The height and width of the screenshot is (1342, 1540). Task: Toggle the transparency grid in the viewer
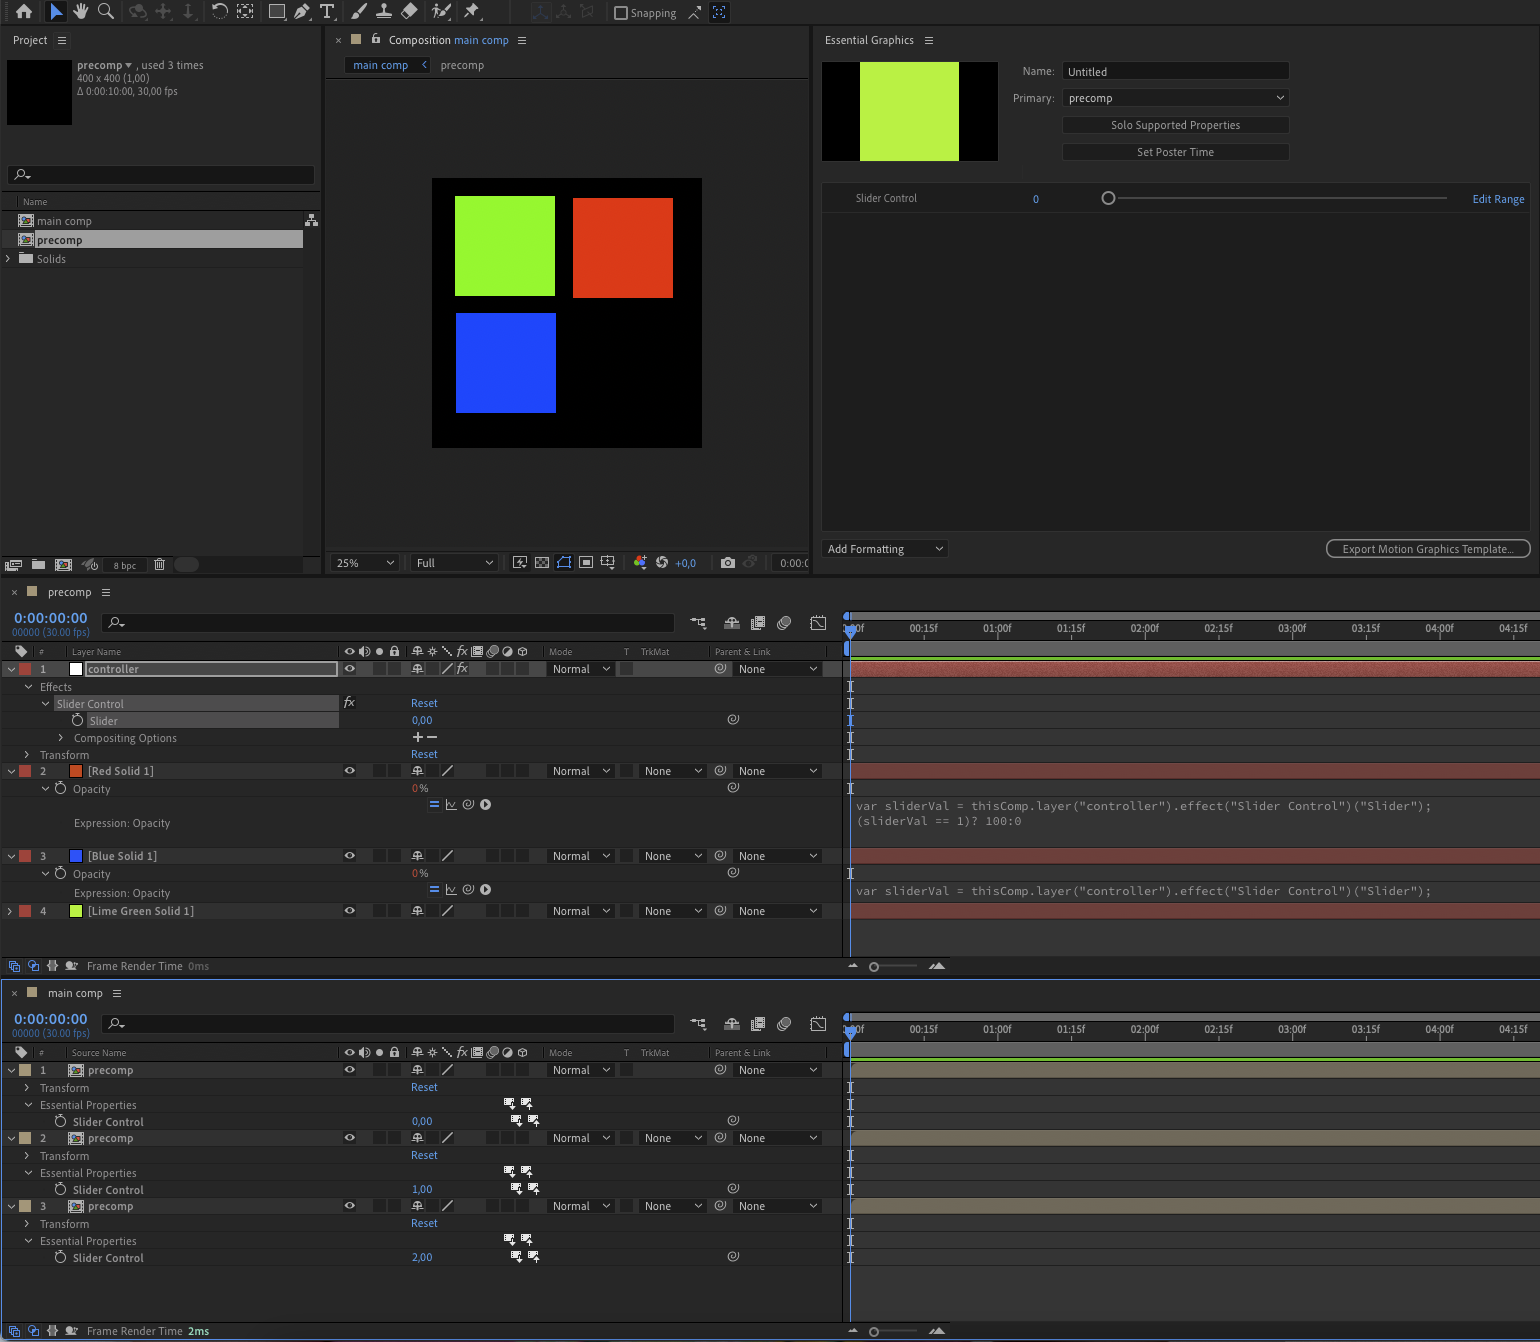tap(541, 562)
